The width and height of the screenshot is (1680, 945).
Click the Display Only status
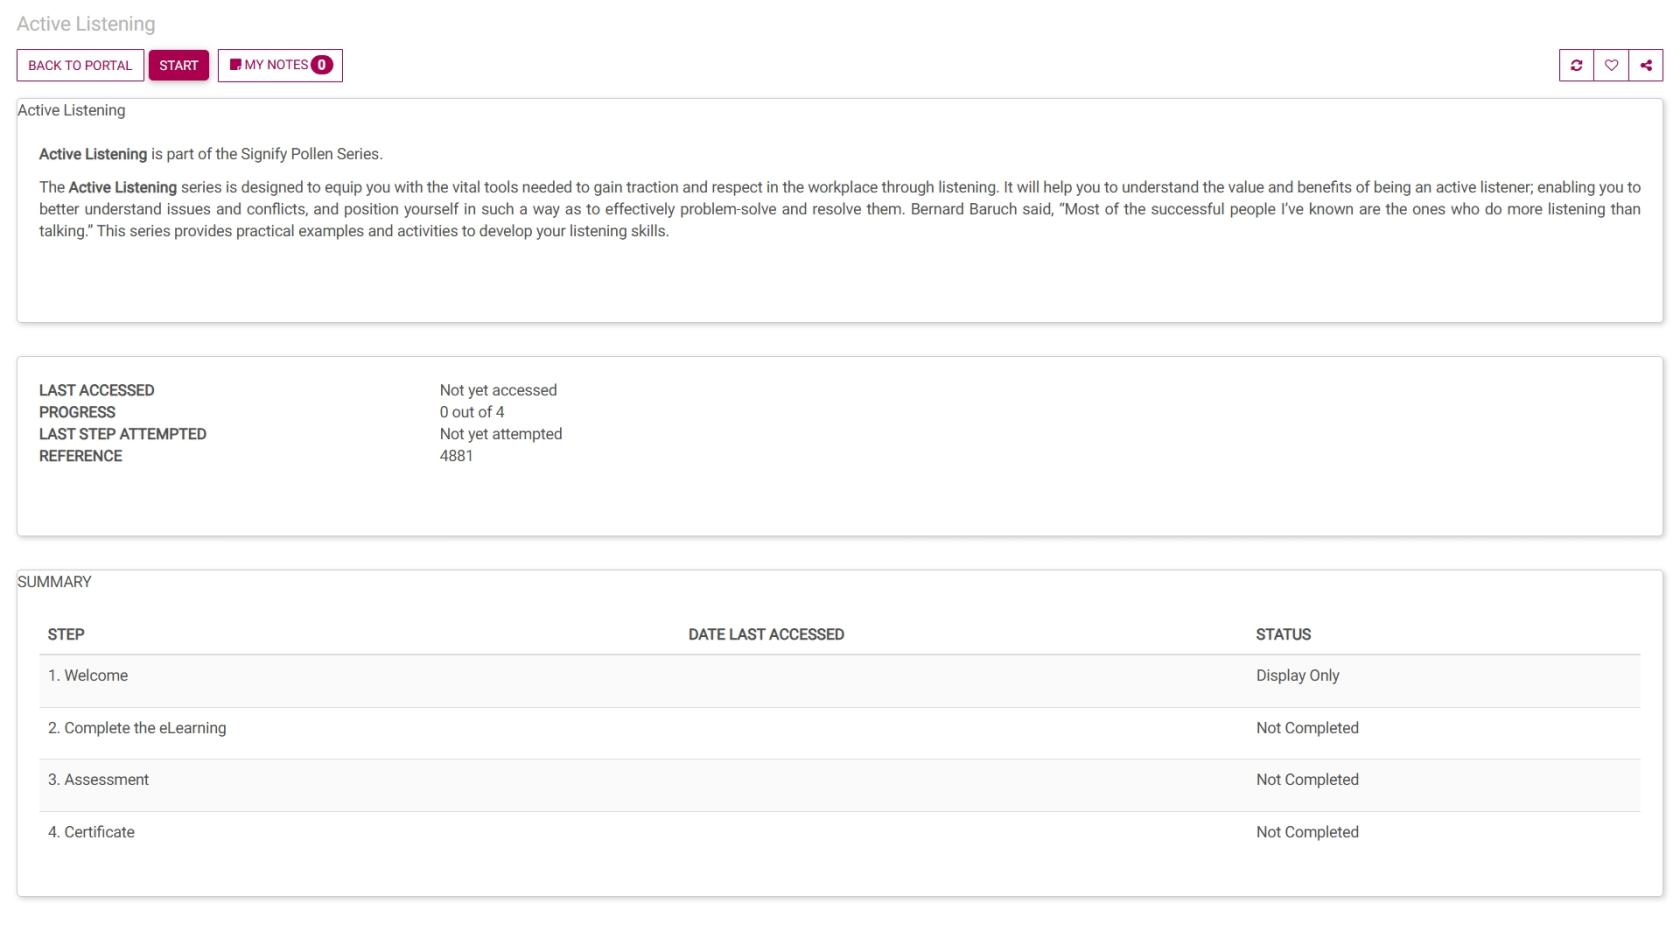click(x=1297, y=676)
